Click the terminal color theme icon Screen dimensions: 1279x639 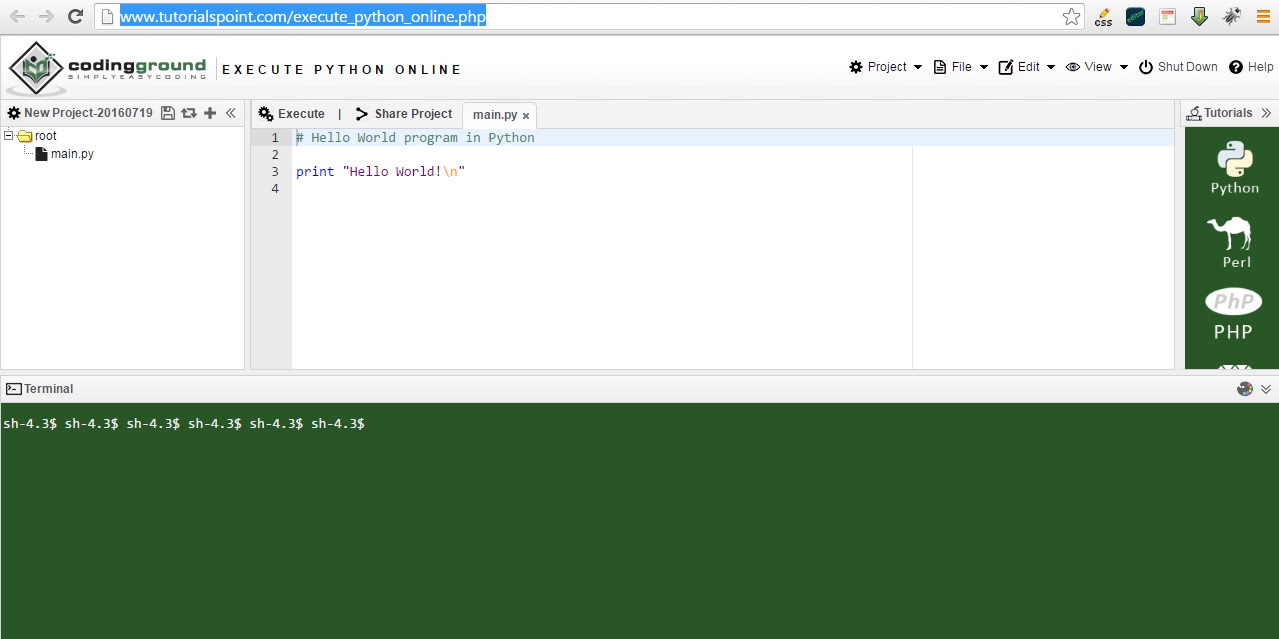pos(1245,389)
